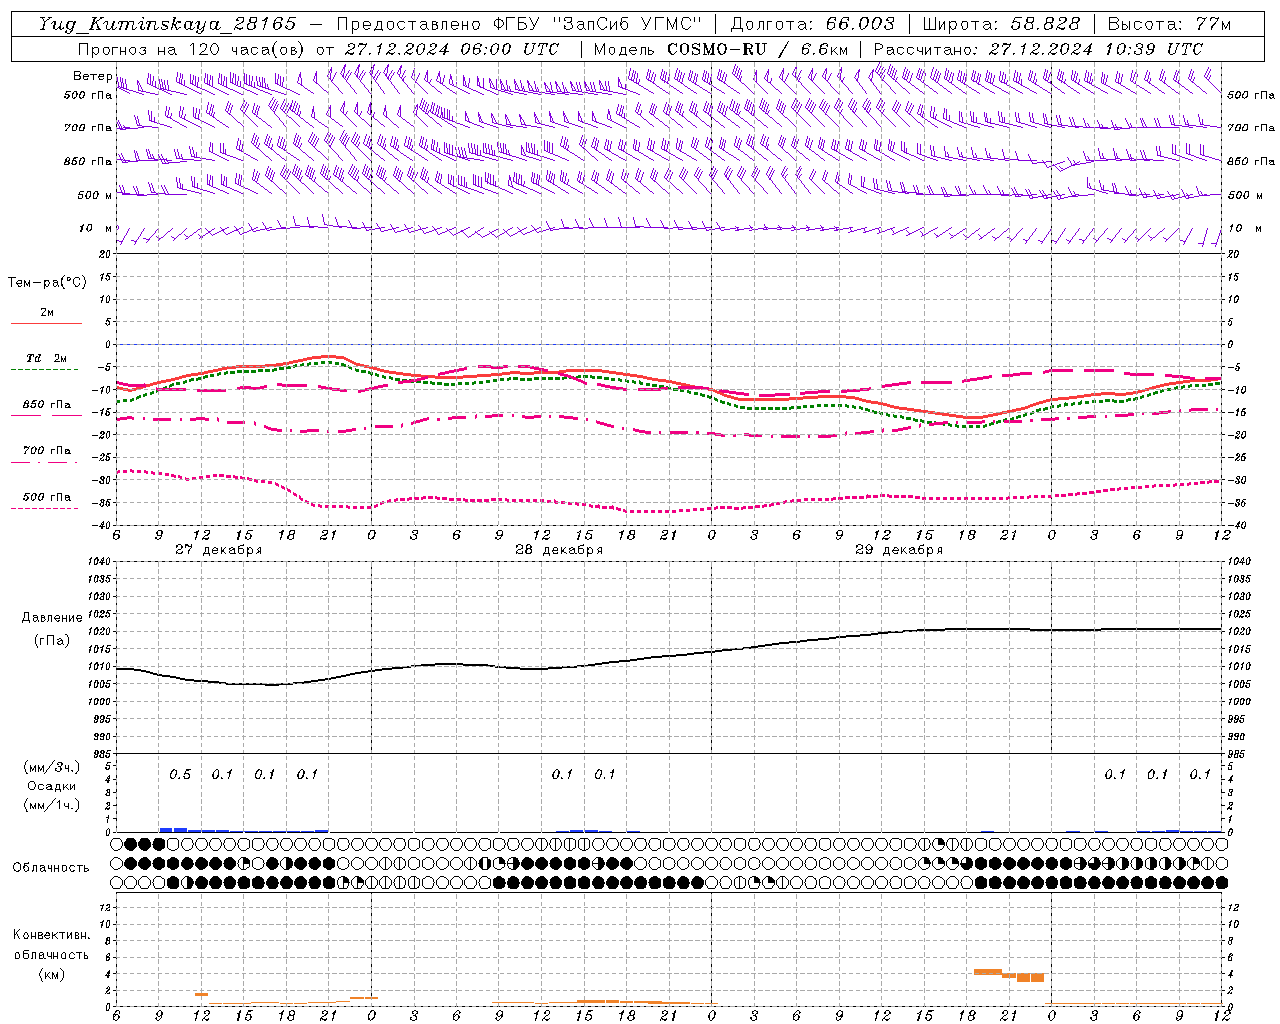
Task: Click the Ветер panel label
Action: coord(92,76)
